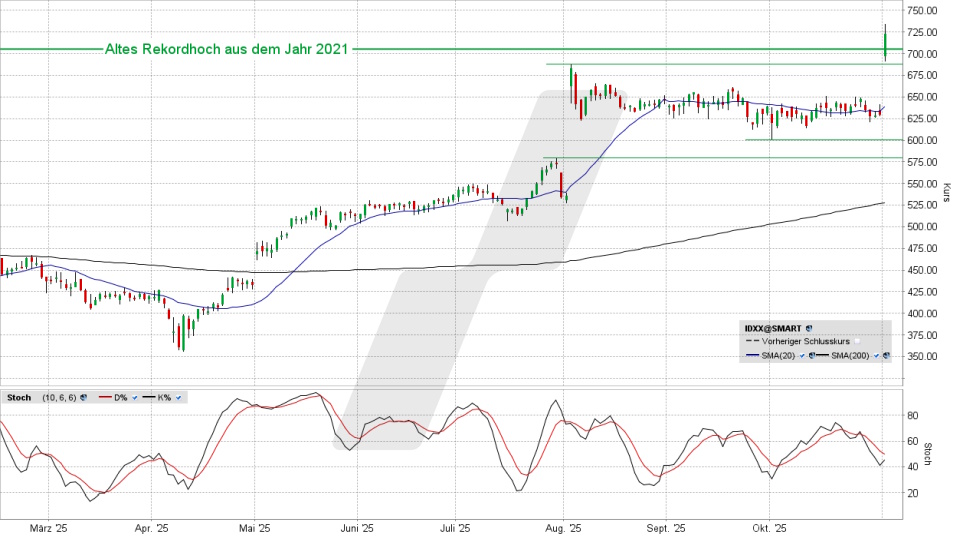Click the Aug. '25 date axis label
Viewport: 960px width, 540px height.
pyautogui.click(x=562, y=528)
